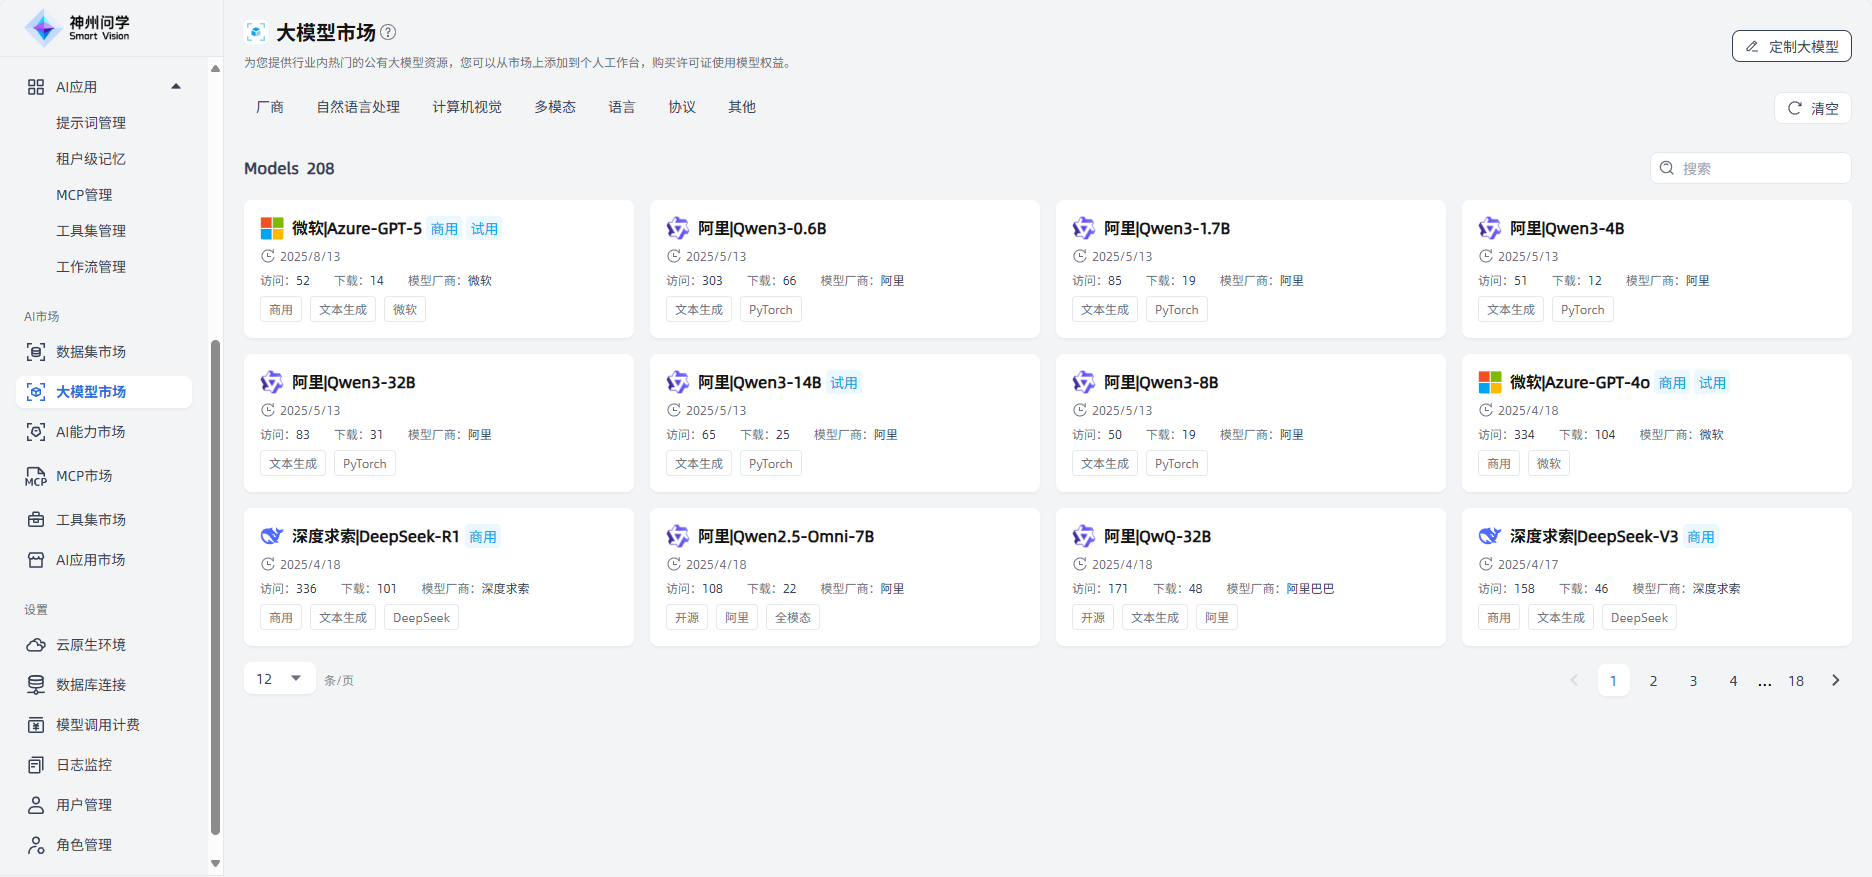The height and width of the screenshot is (877, 1872).
Task: Click the help question mark beside 大模型市场
Action: tap(388, 32)
